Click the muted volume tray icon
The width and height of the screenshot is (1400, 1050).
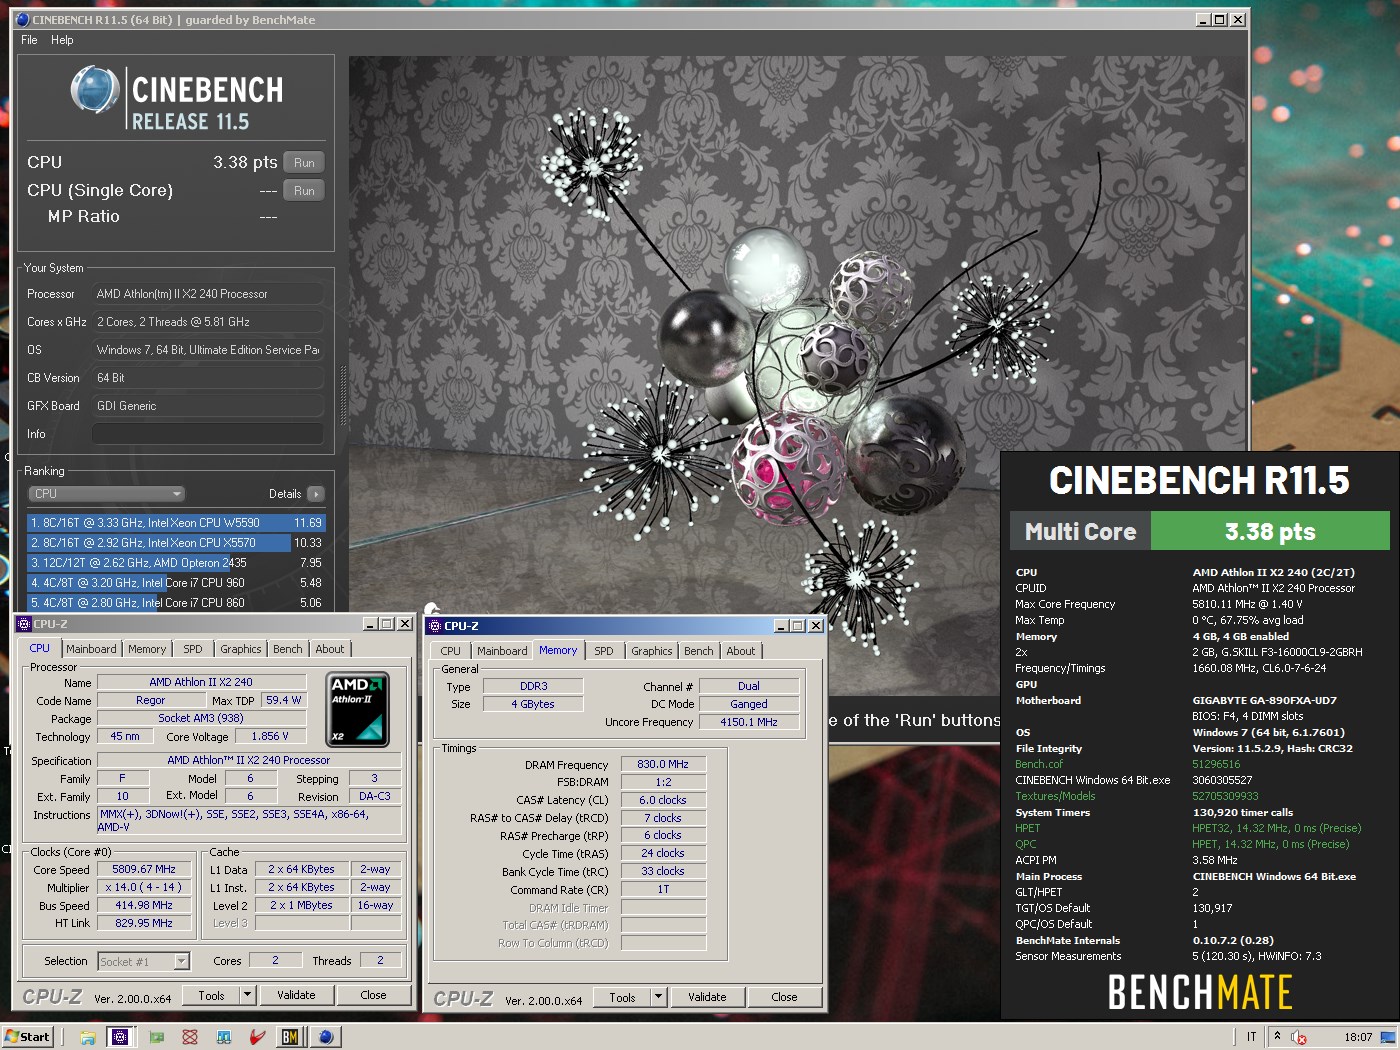point(1299,1037)
